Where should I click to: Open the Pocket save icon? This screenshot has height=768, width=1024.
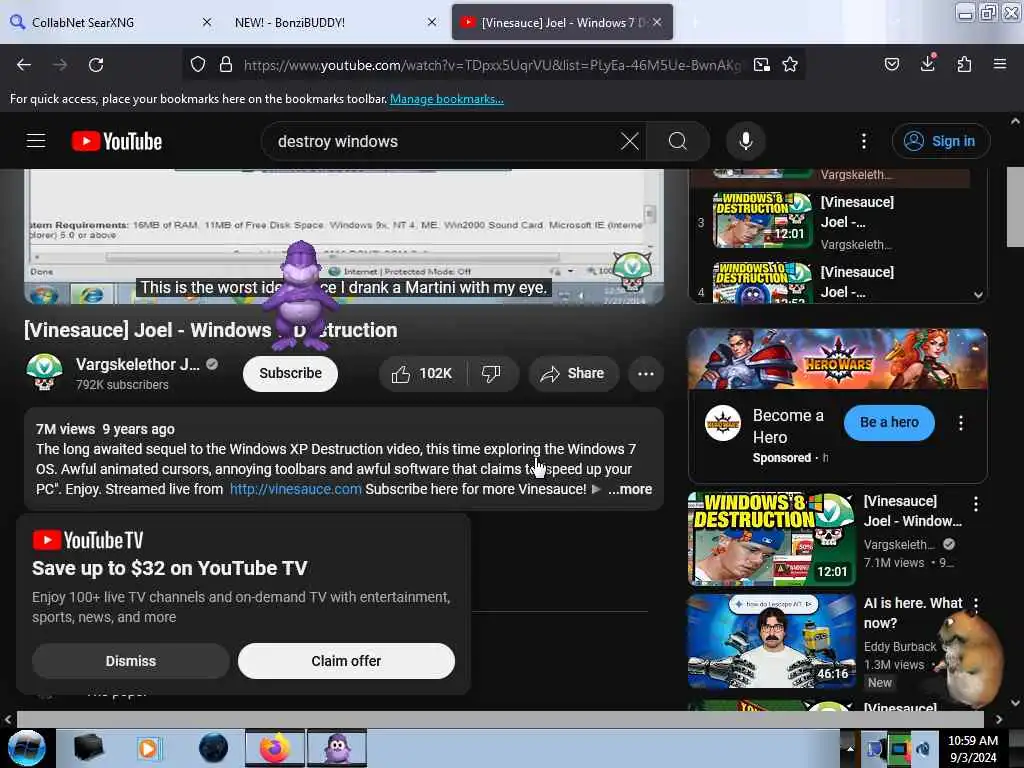pyautogui.click(x=892, y=64)
